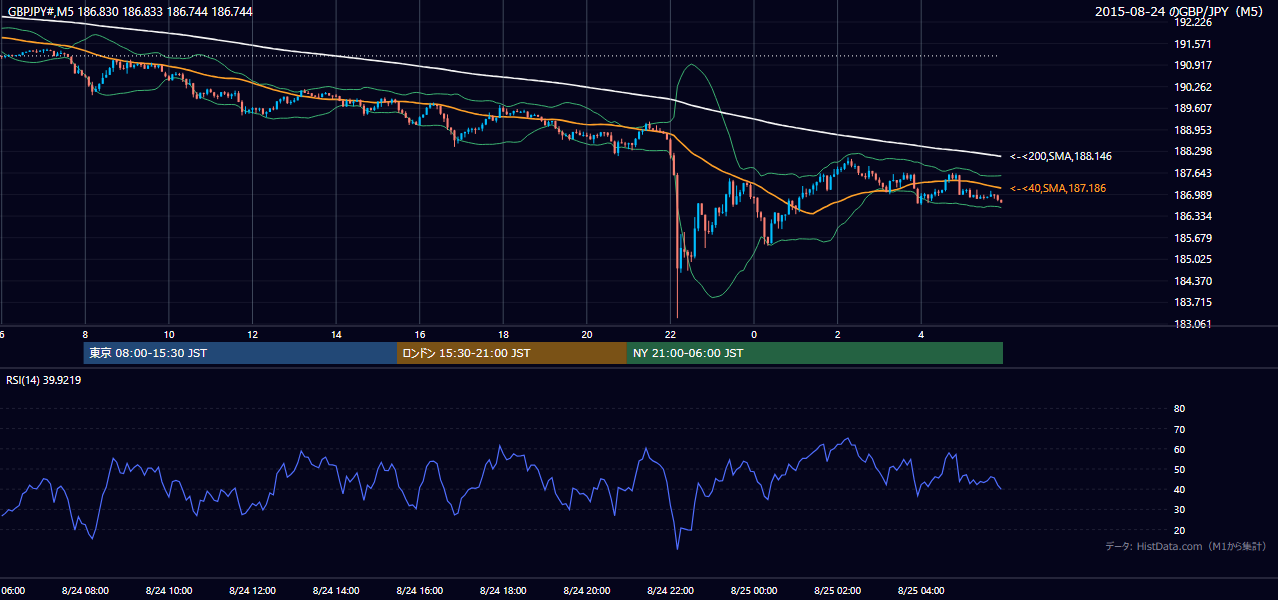Click price level 183.061 on the axis
This screenshot has height=600, width=1278.
[x=1192, y=325]
